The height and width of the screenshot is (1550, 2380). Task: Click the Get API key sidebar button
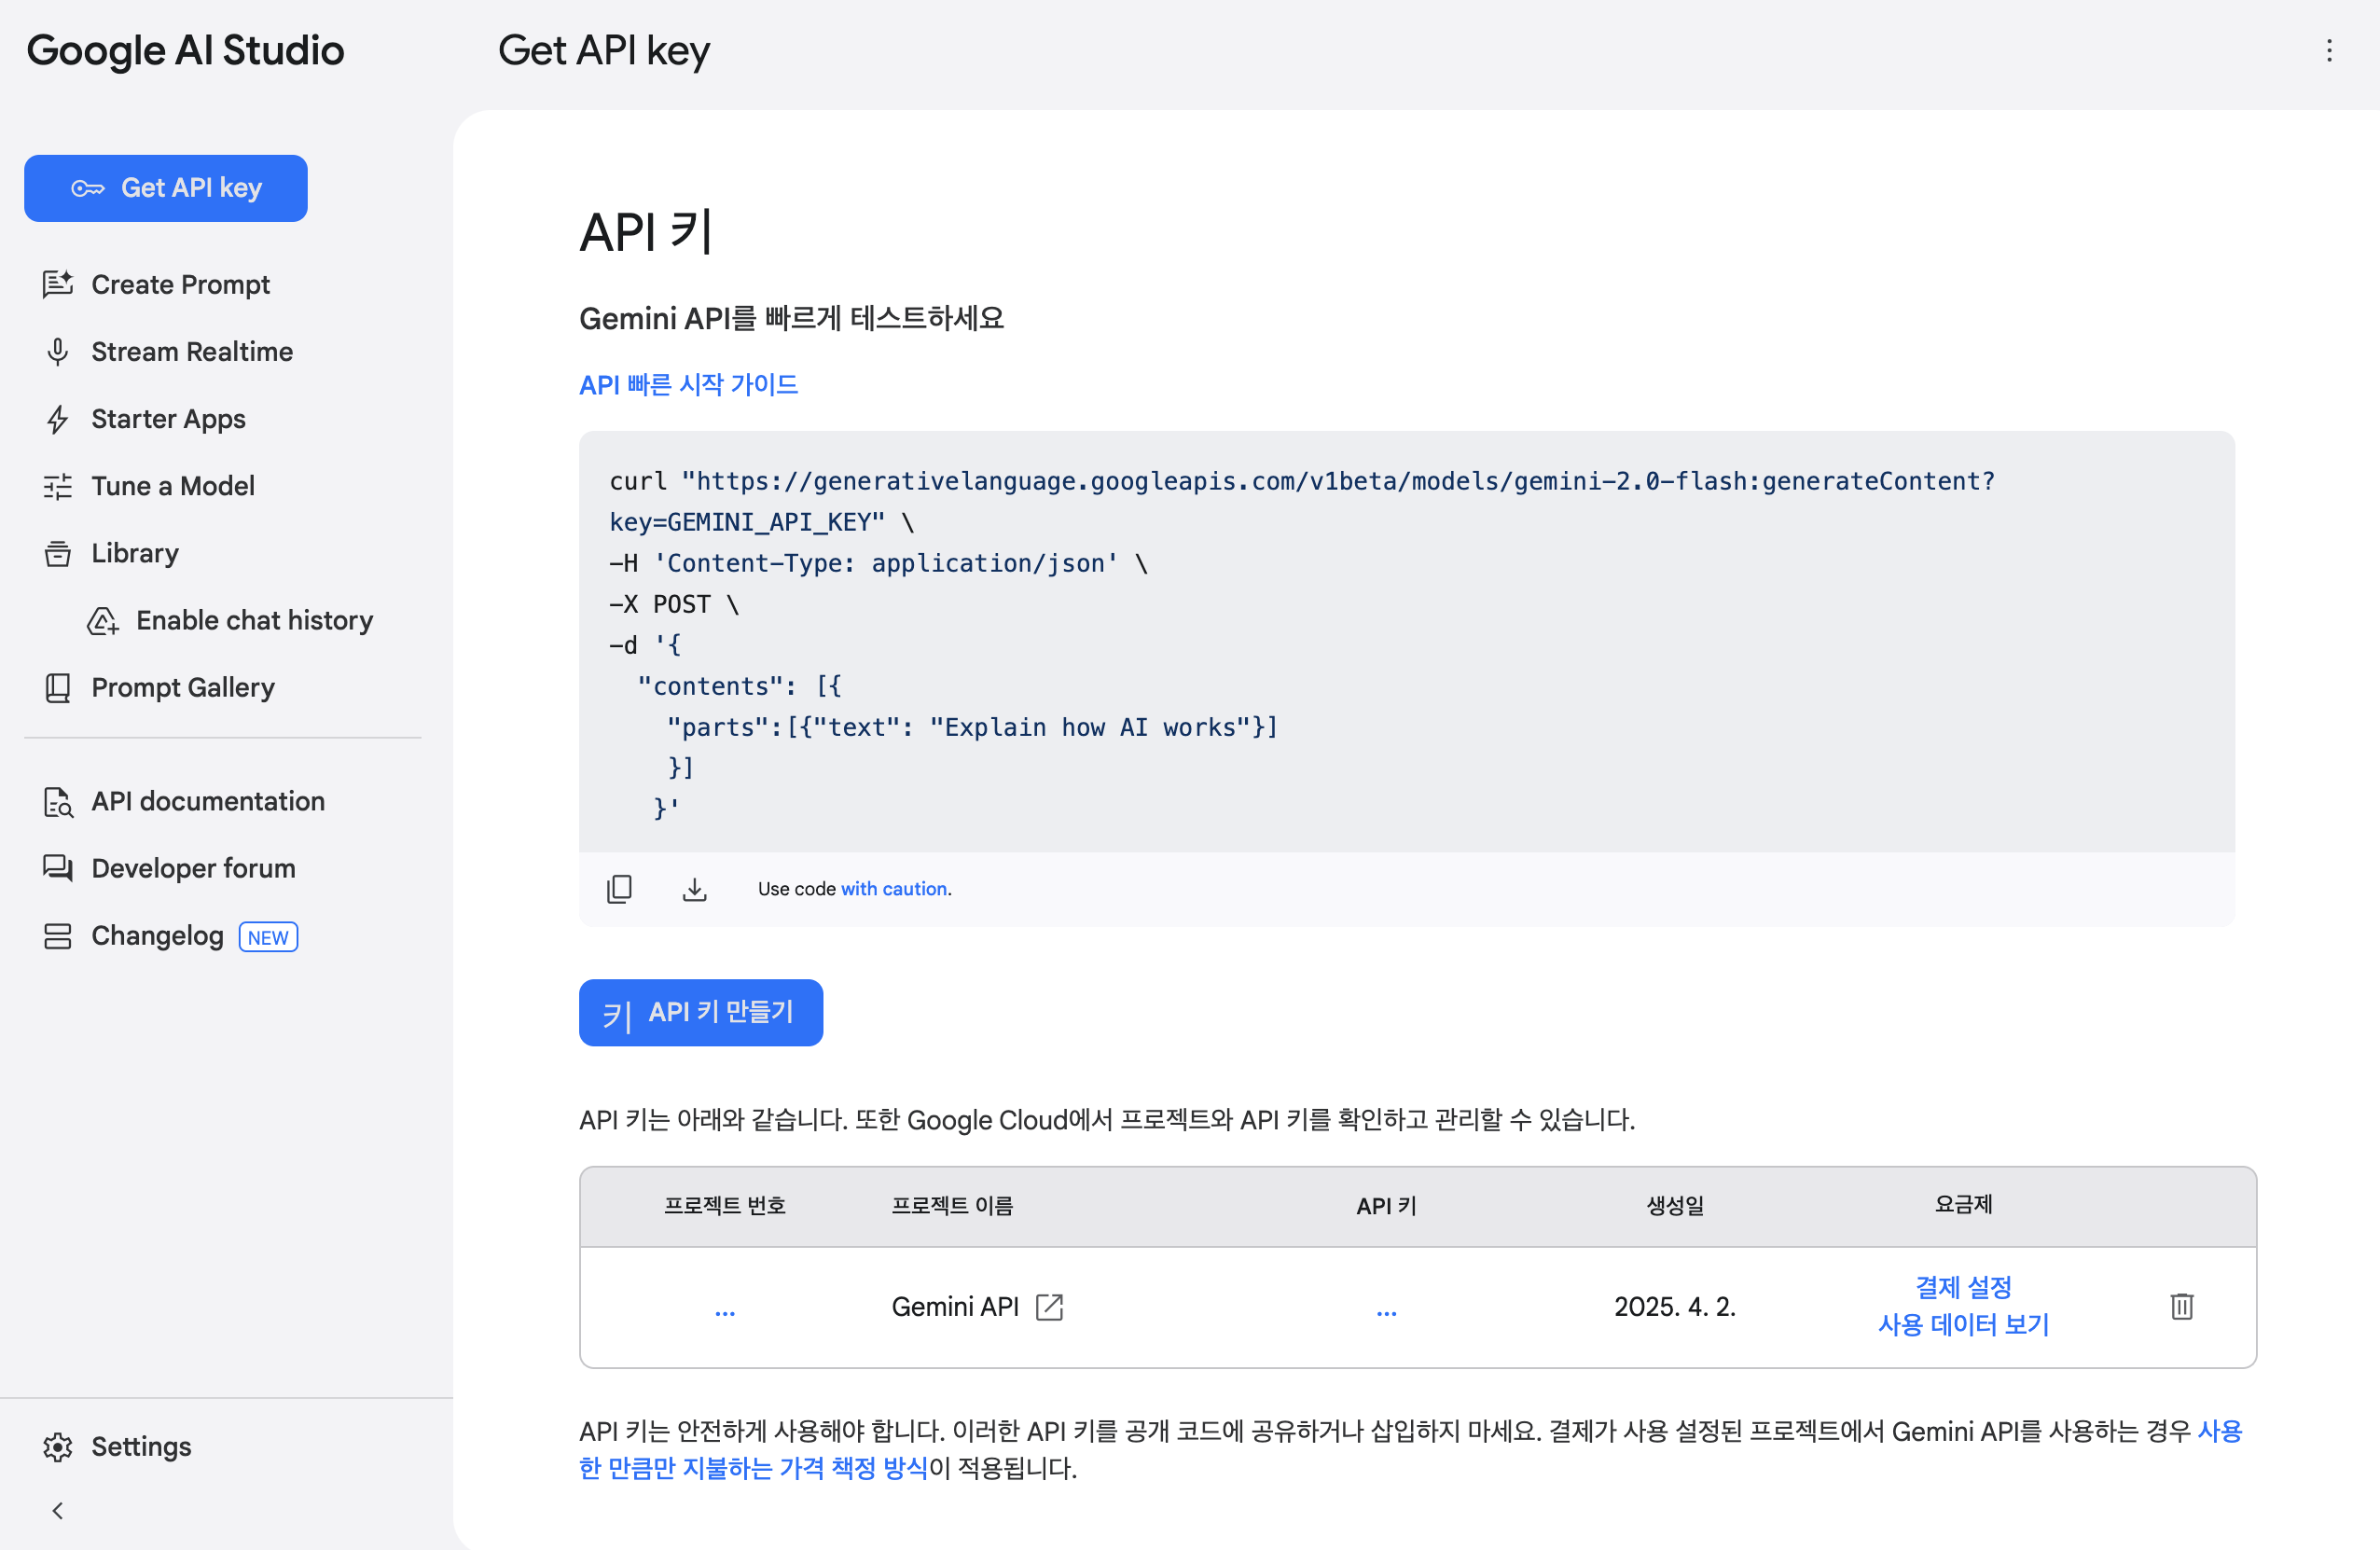pyautogui.click(x=166, y=188)
